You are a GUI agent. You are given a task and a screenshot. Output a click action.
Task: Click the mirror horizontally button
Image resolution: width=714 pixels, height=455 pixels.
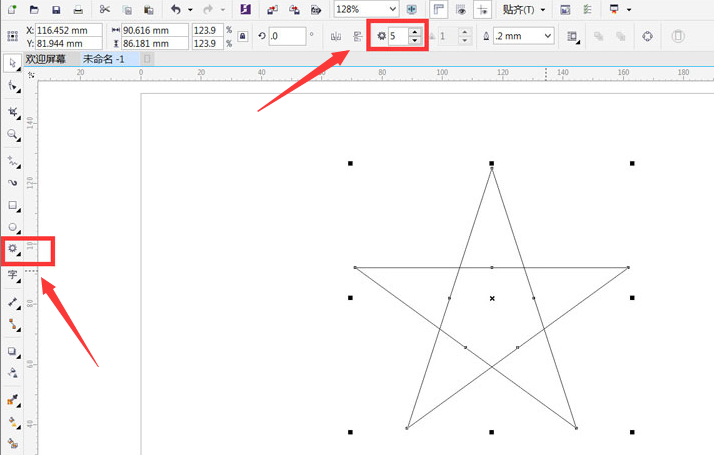pos(335,36)
